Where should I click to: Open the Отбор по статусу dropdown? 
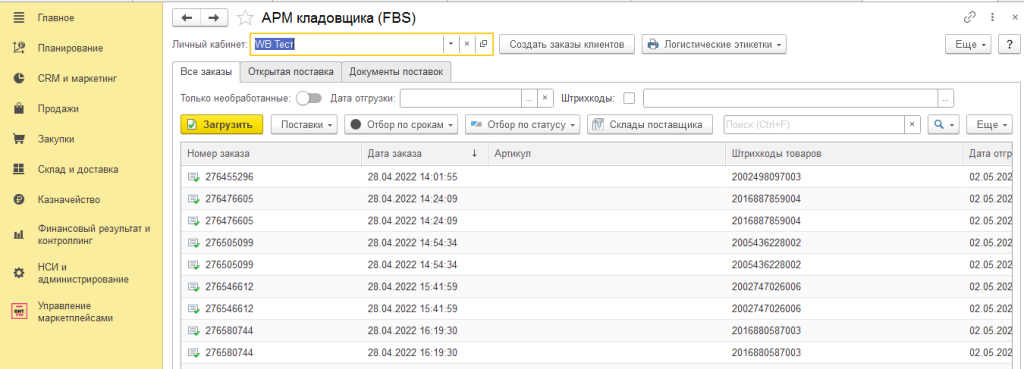[x=522, y=124]
